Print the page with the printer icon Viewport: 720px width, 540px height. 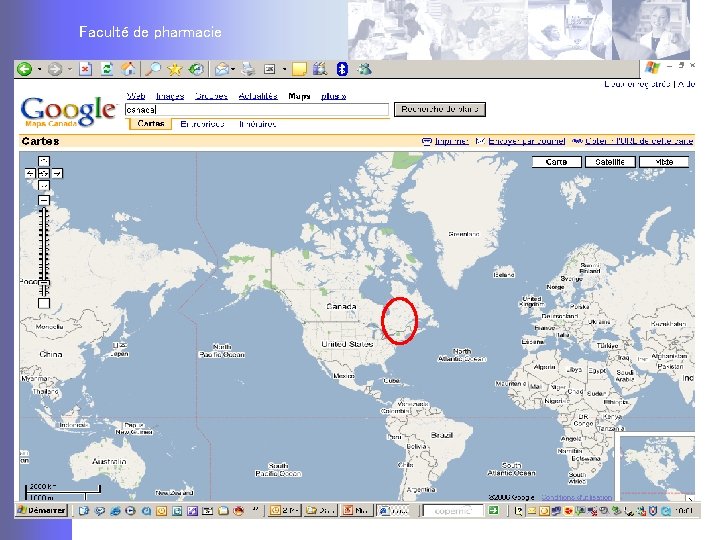point(248,69)
